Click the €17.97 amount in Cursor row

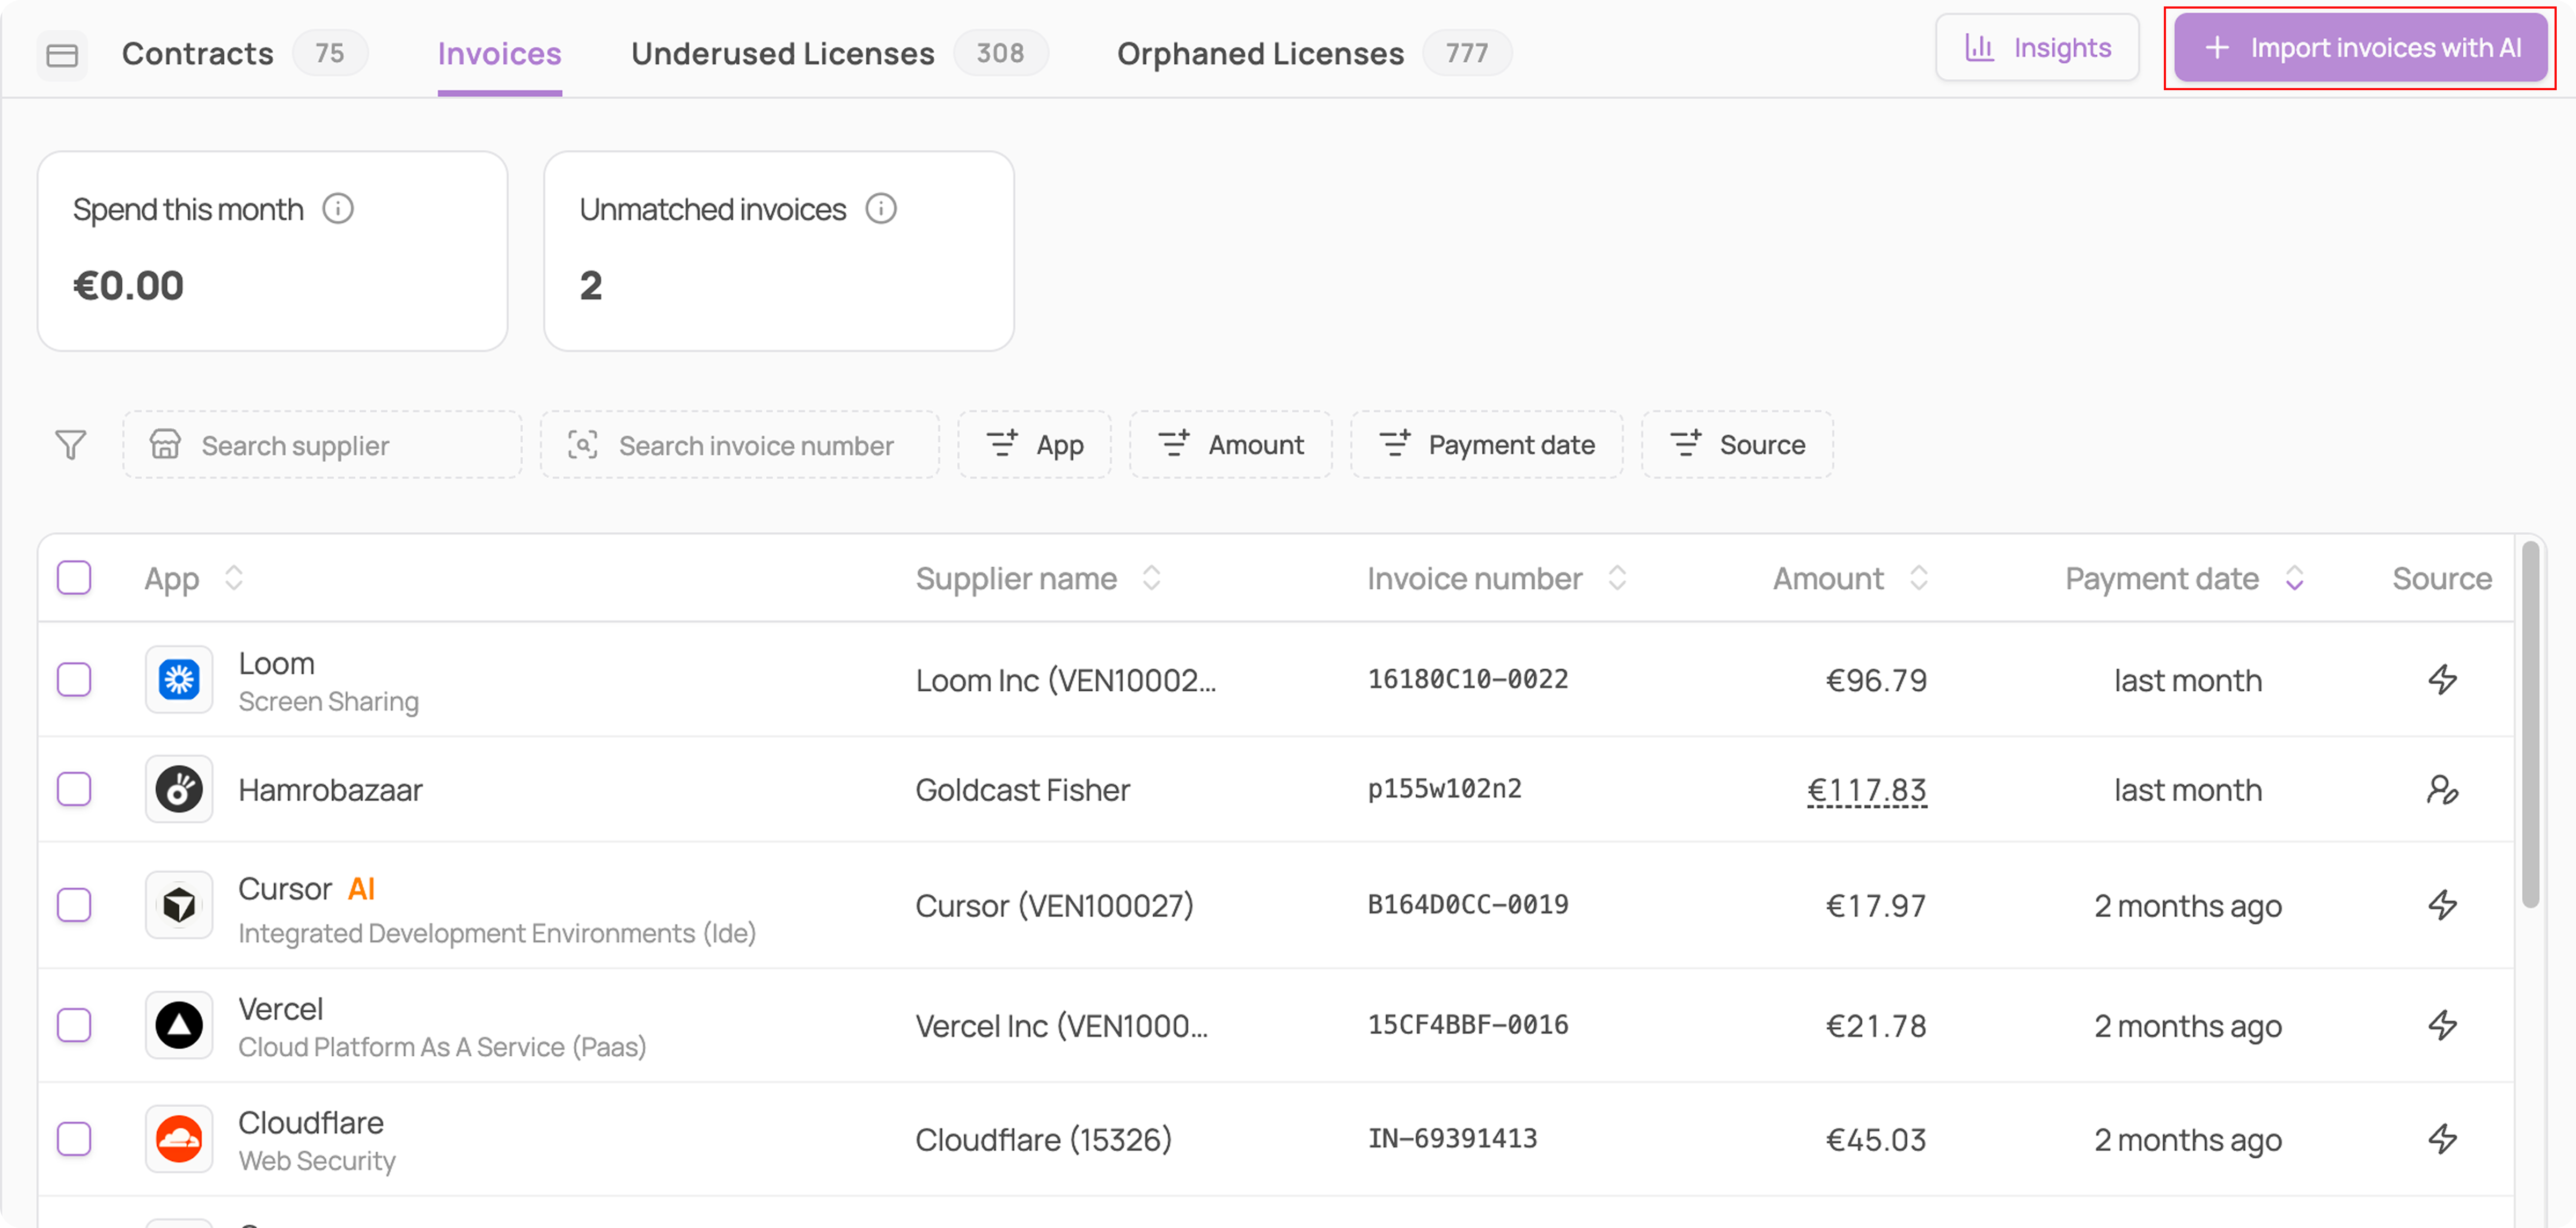point(1876,905)
